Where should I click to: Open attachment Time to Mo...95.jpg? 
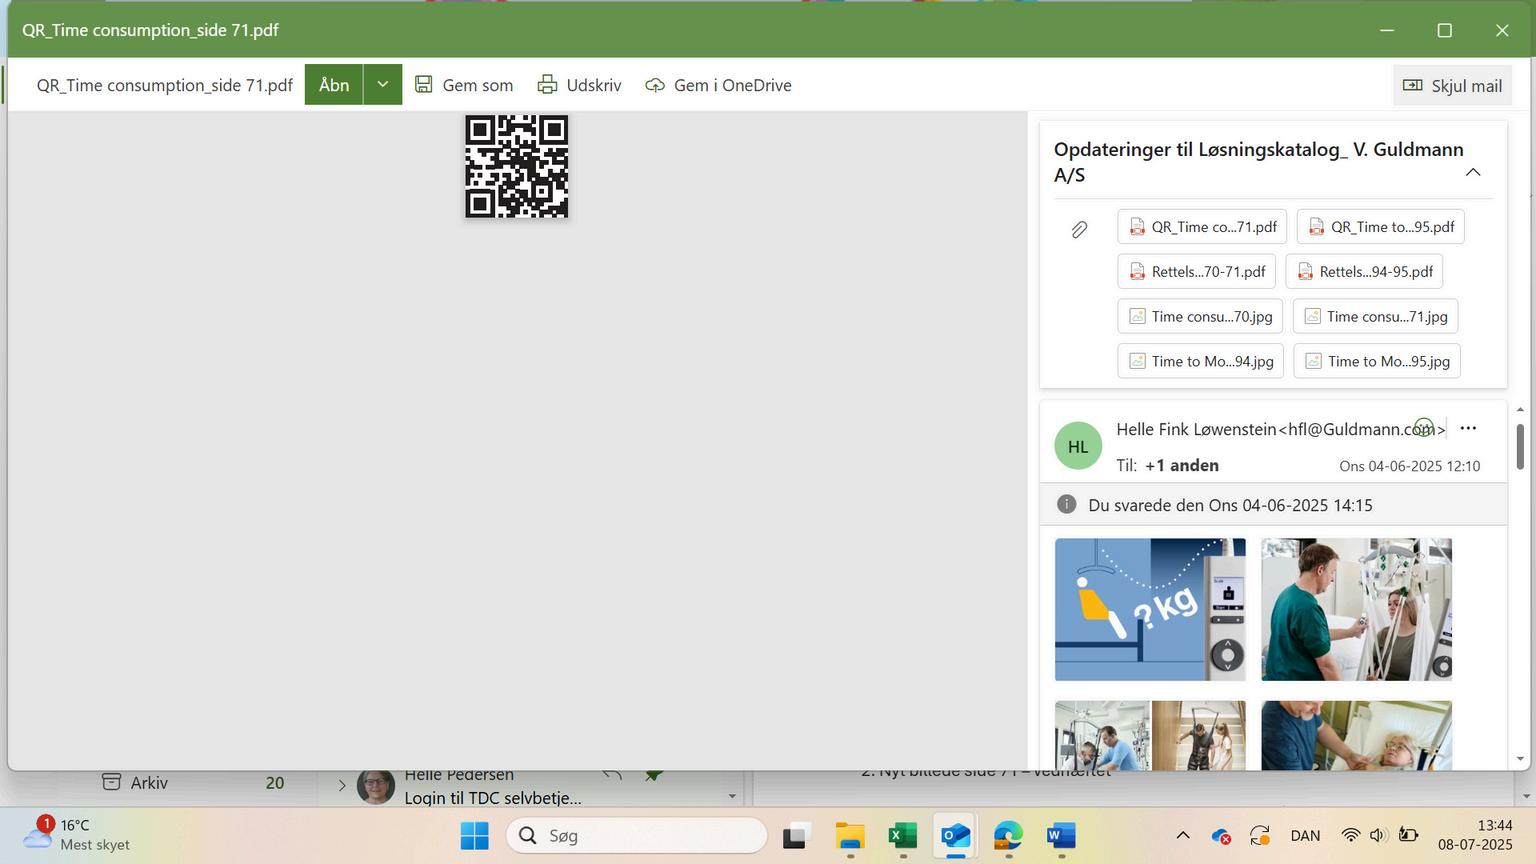(1377, 361)
